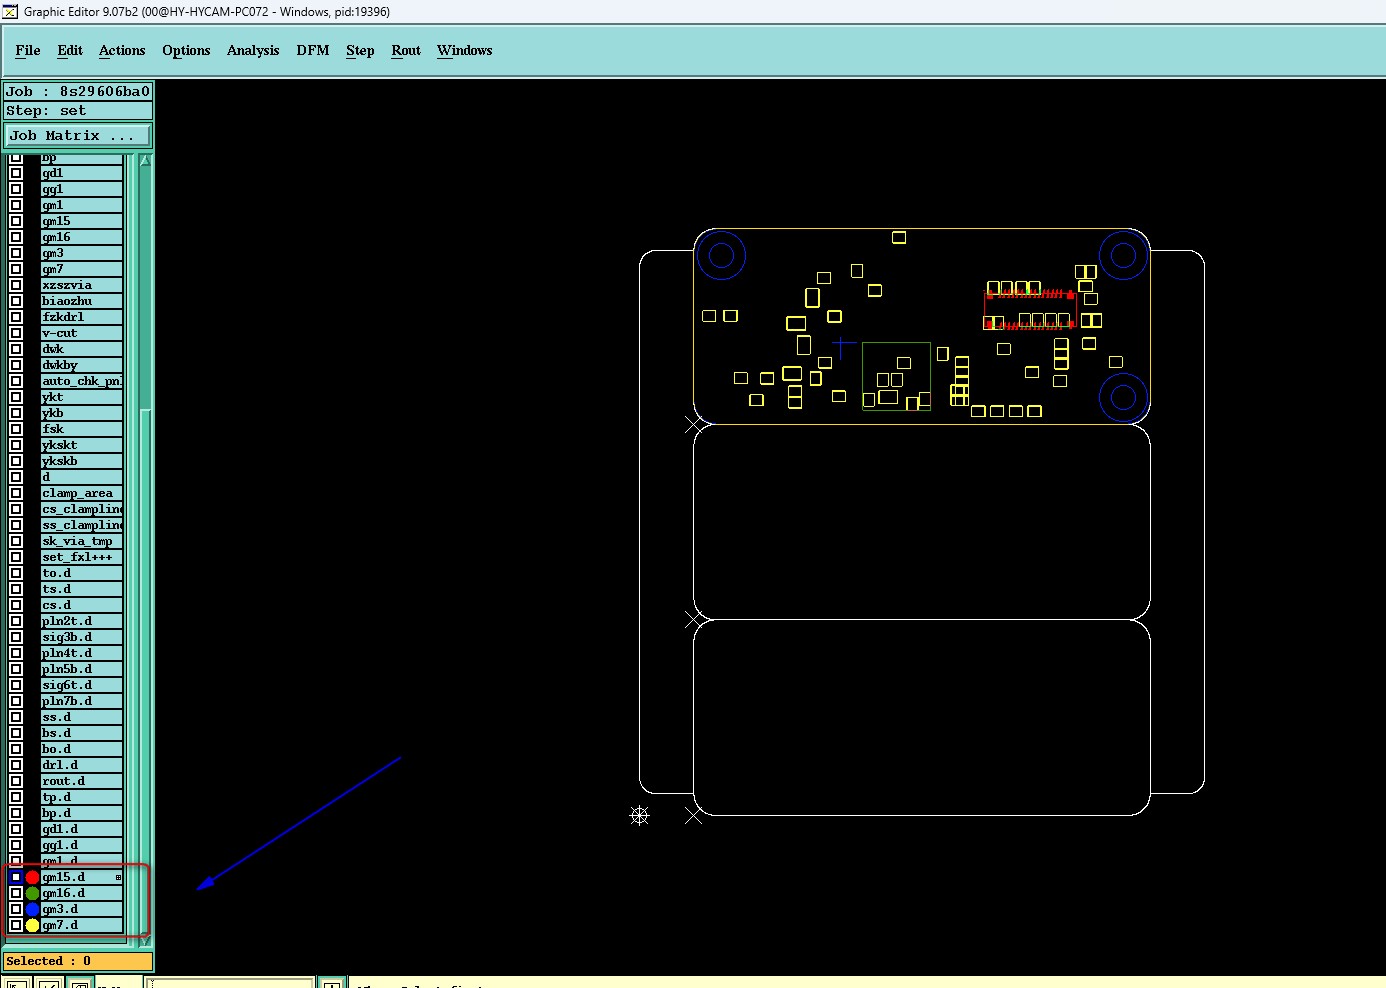Viewport: 1386px width, 988px height.
Task: Open the Windows menu
Action: 465,50
